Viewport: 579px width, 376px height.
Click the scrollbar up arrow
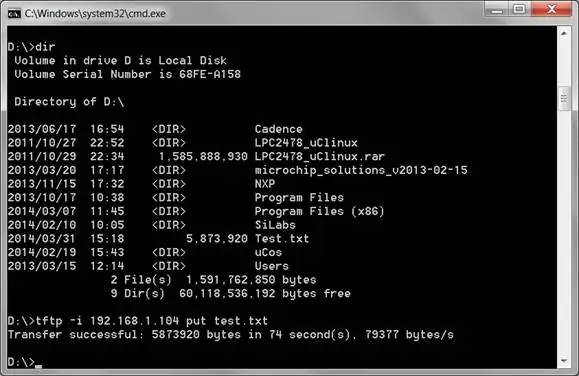click(564, 34)
